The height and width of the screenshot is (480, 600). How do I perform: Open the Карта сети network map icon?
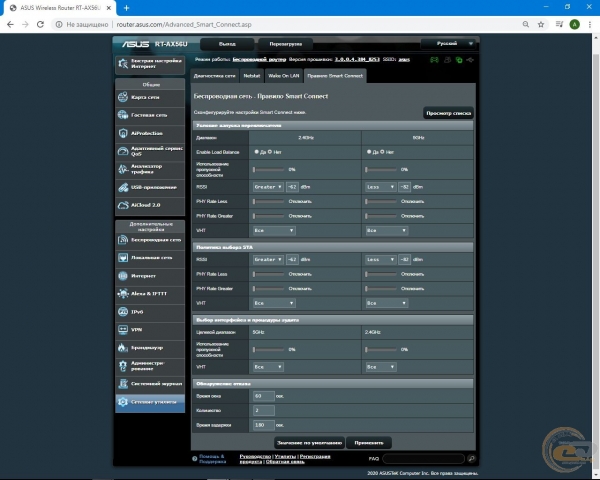123,97
